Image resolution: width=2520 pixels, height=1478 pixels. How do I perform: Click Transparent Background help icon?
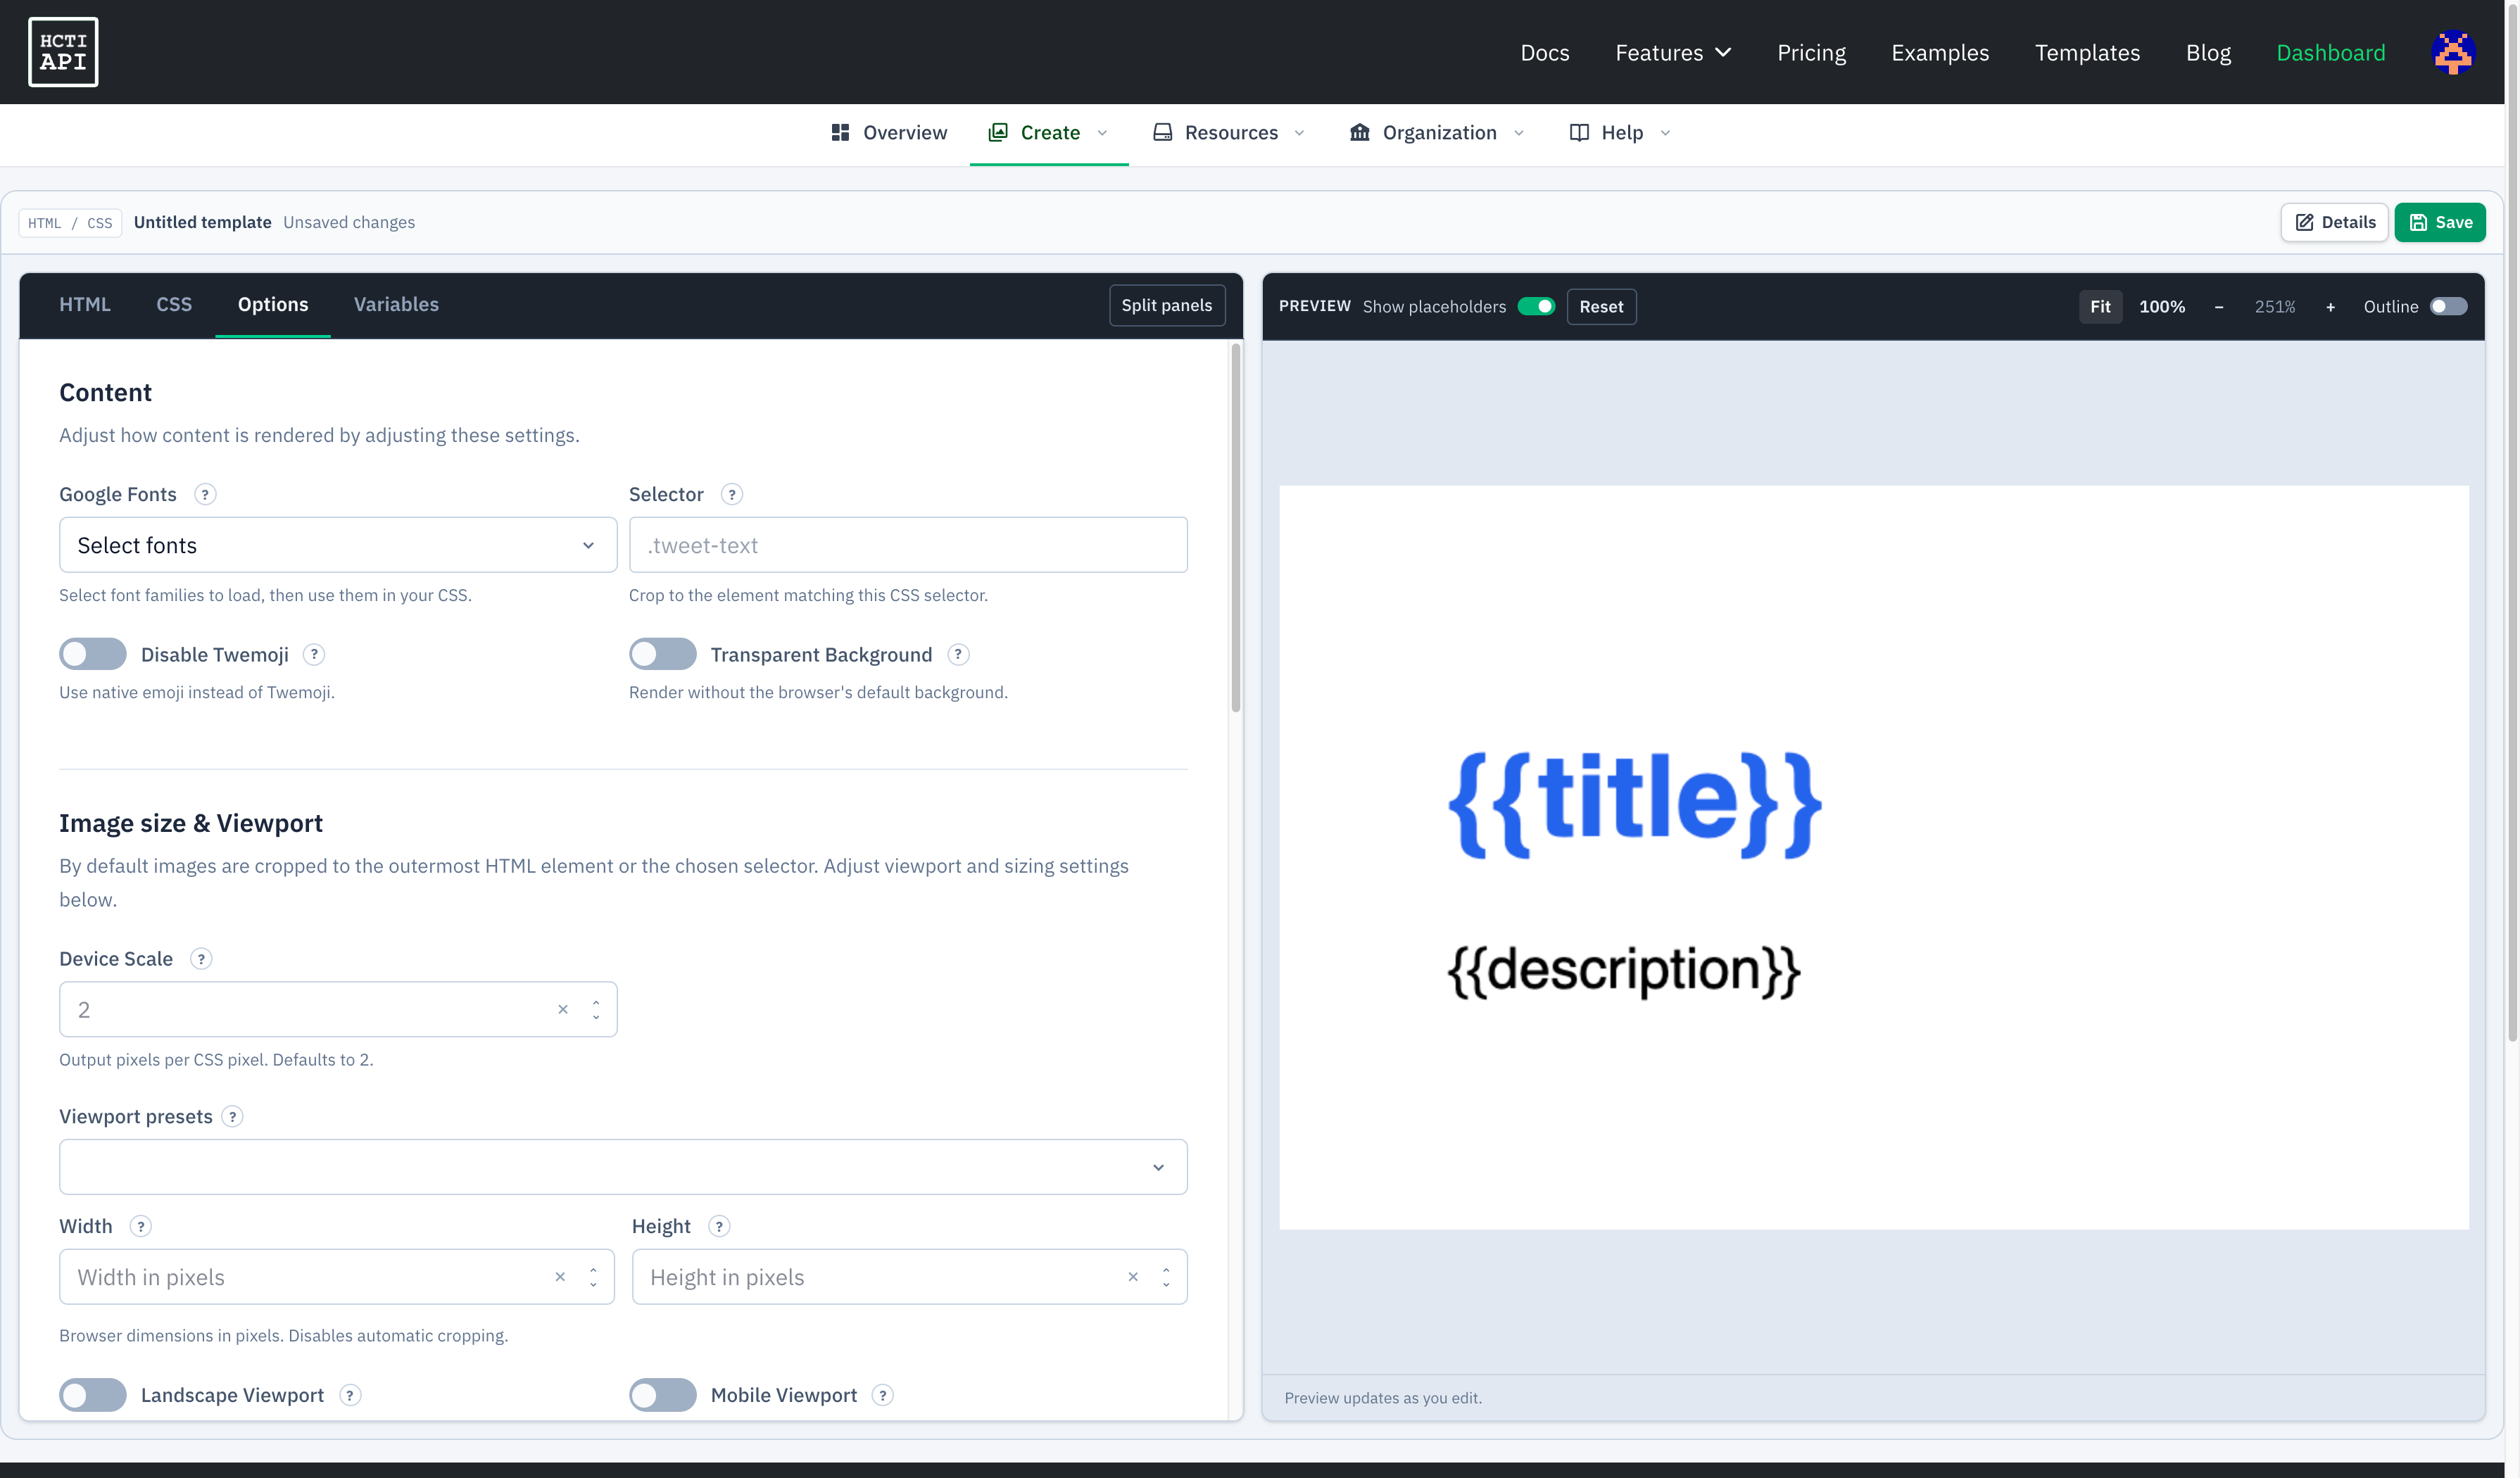click(x=958, y=654)
